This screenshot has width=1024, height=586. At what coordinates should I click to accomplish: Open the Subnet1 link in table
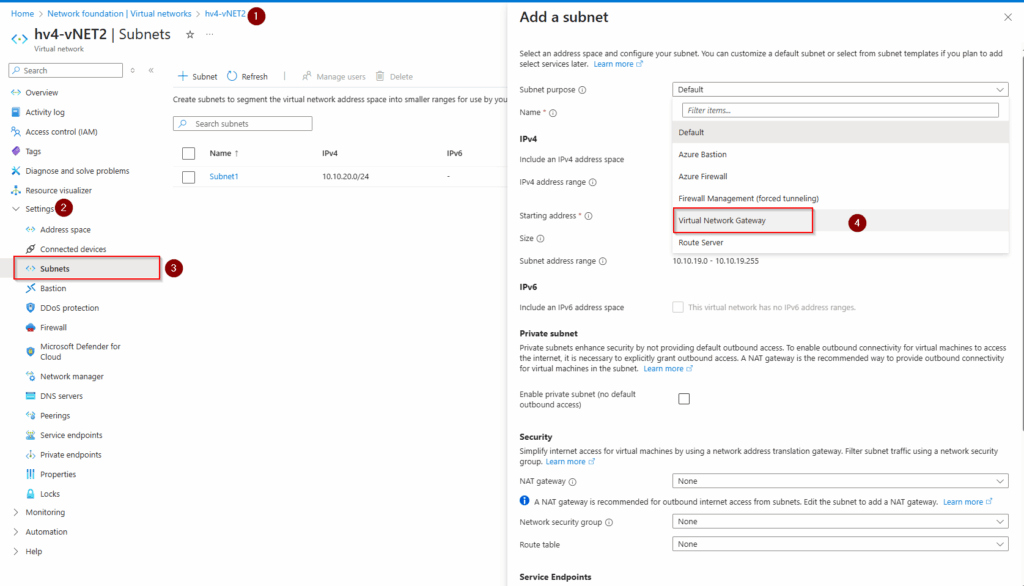pos(223,177)
